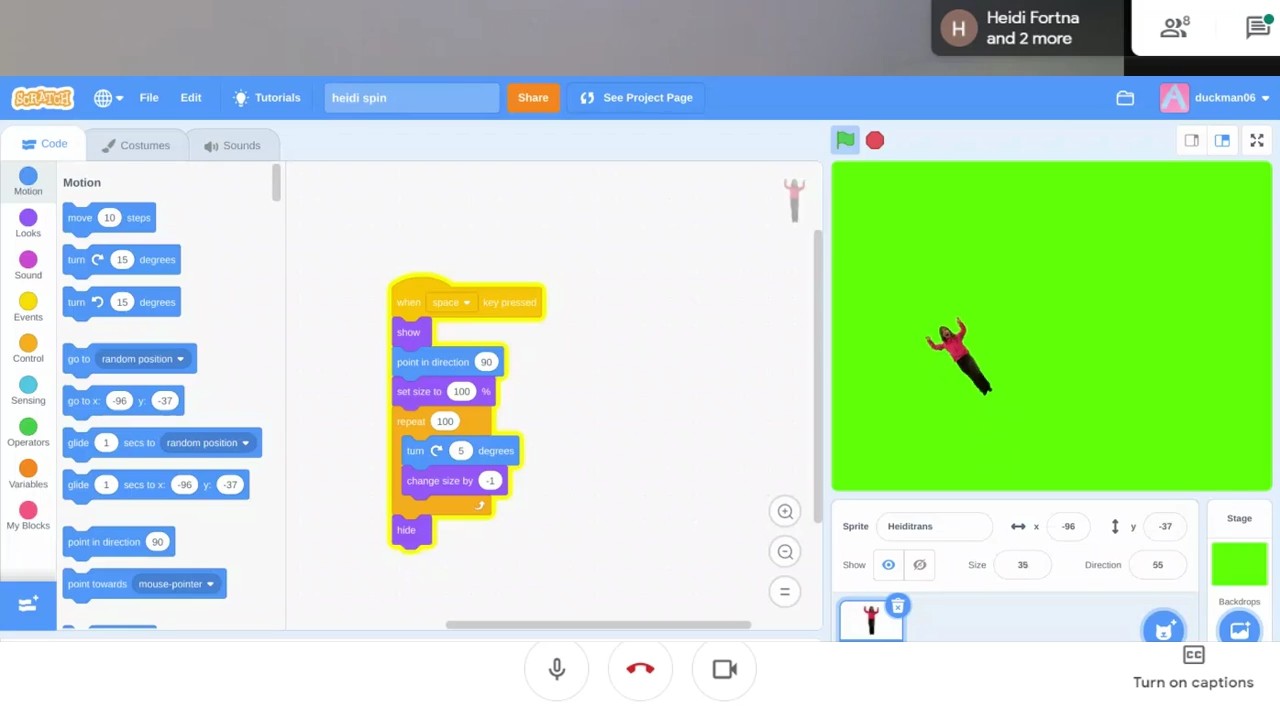Zoom in on the code workspace
This screenshot has width=1280, height=720.
coord(785,511)
